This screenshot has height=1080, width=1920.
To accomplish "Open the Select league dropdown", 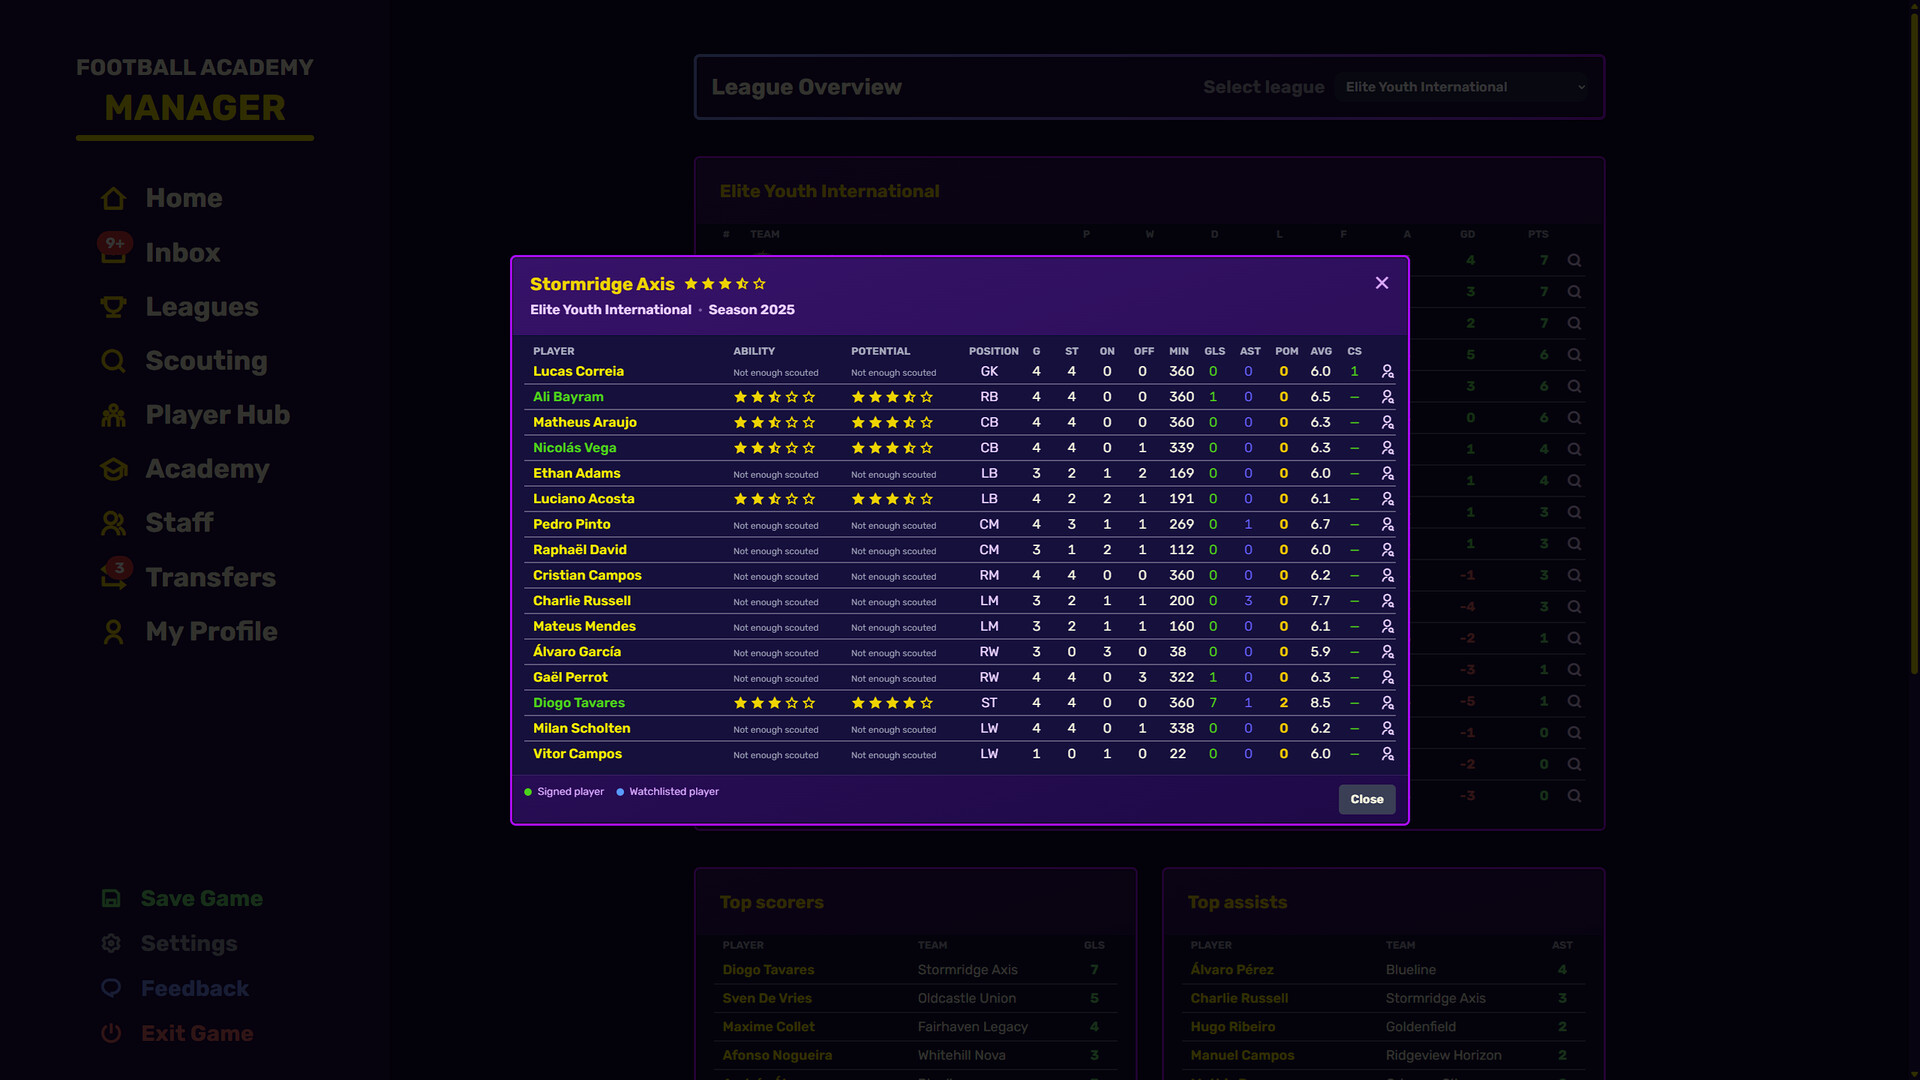I will 1463,87.
